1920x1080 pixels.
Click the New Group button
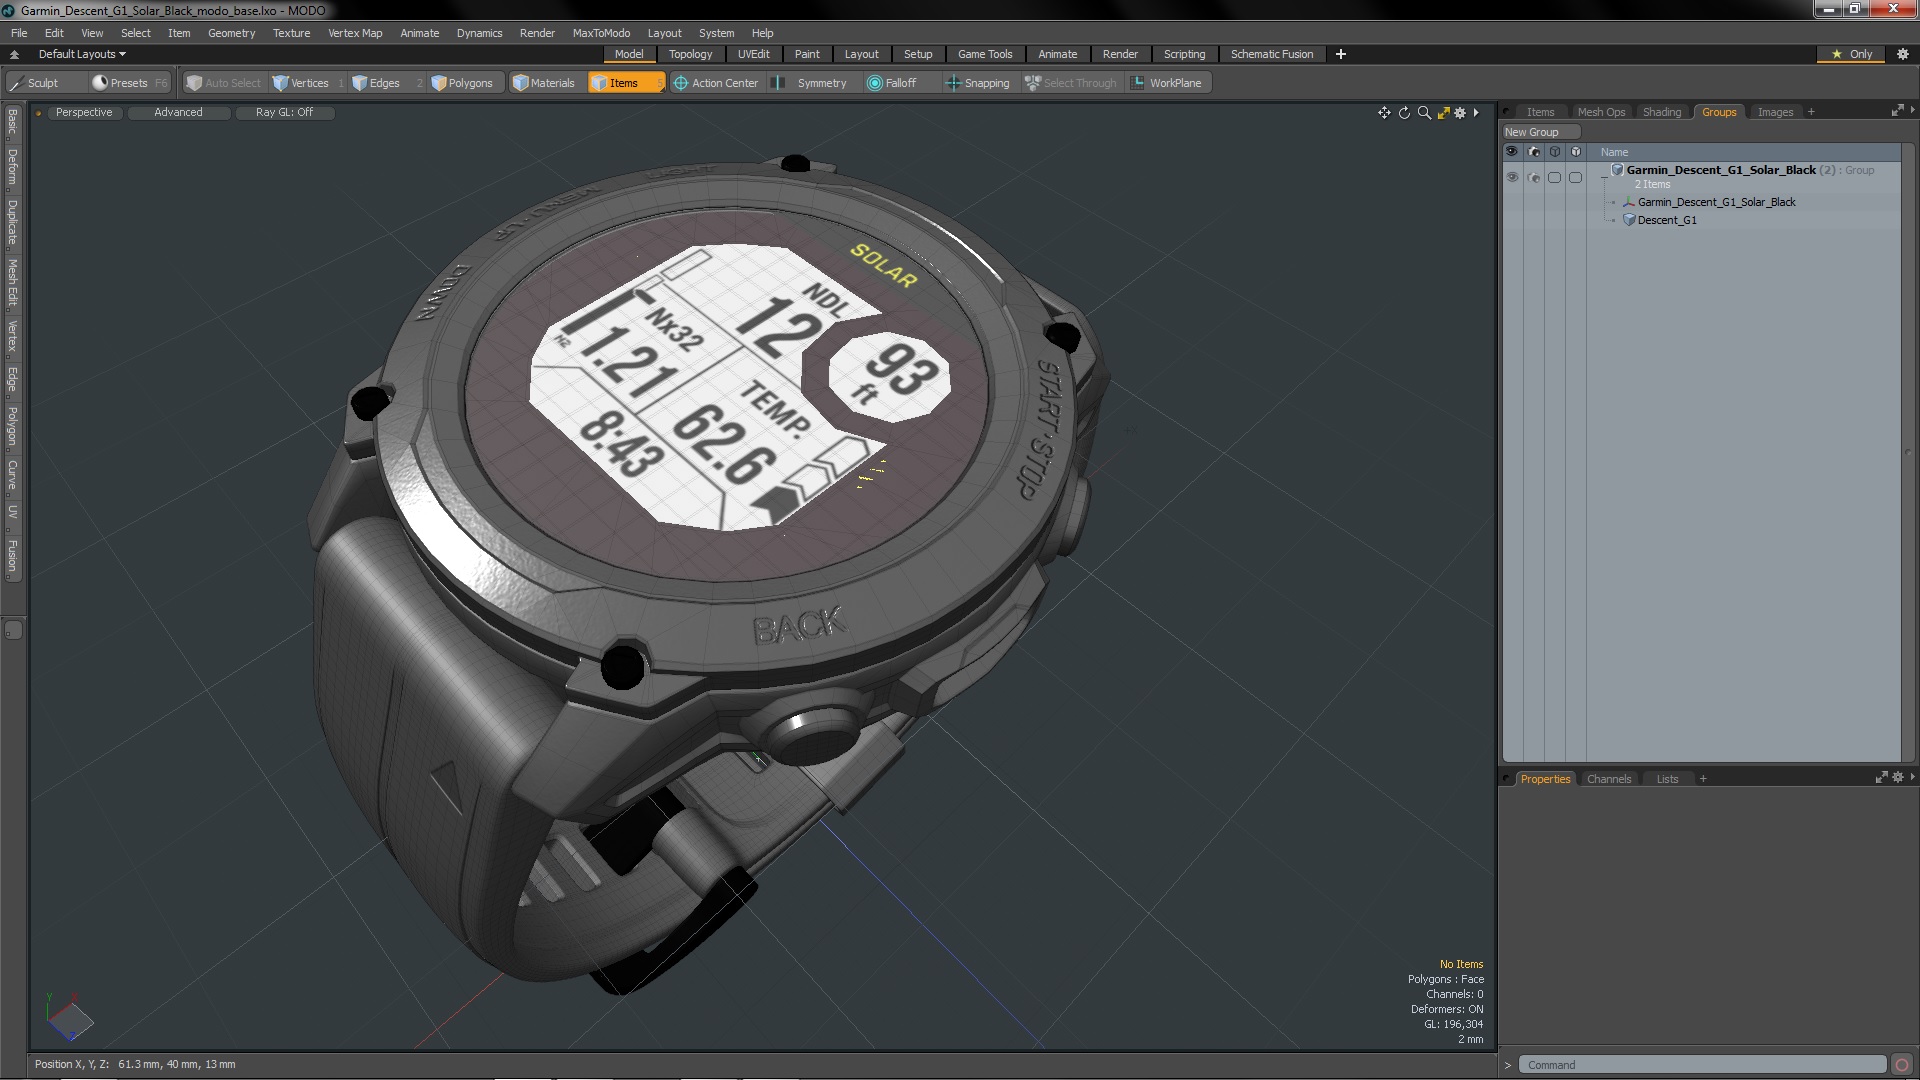[x=1540, y=132]
